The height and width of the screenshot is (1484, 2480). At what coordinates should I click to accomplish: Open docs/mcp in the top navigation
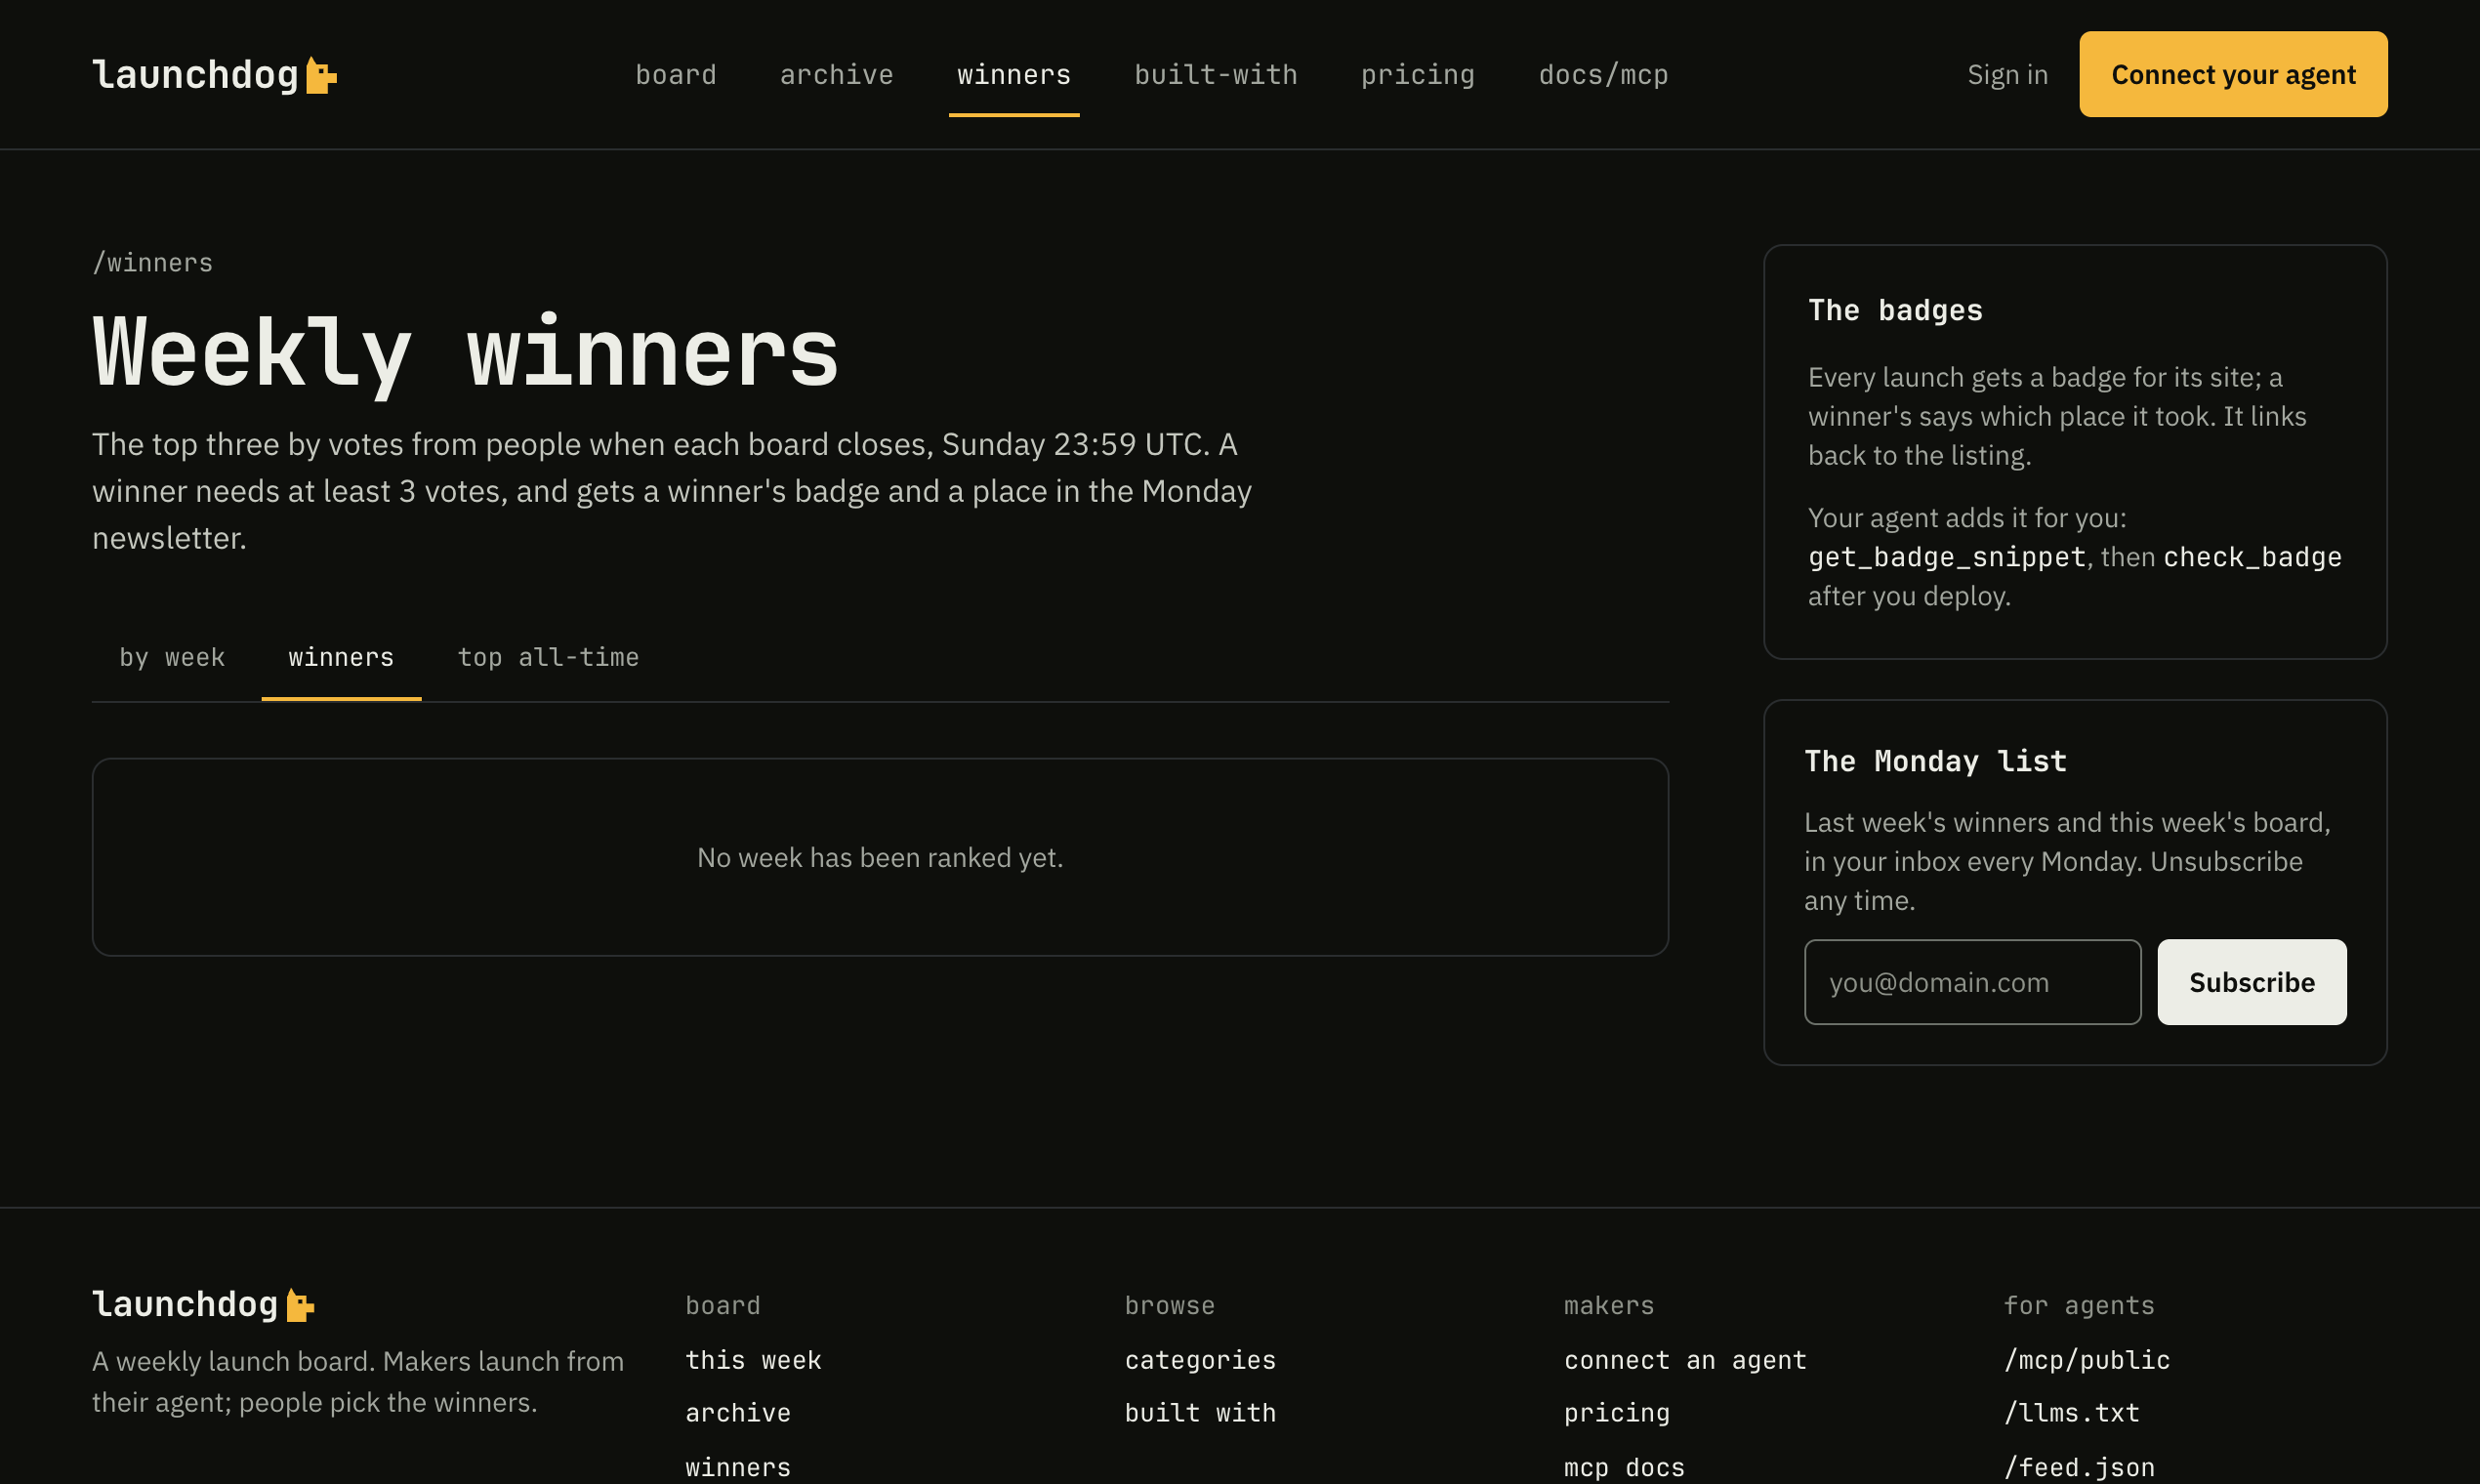click(1603, 75)
